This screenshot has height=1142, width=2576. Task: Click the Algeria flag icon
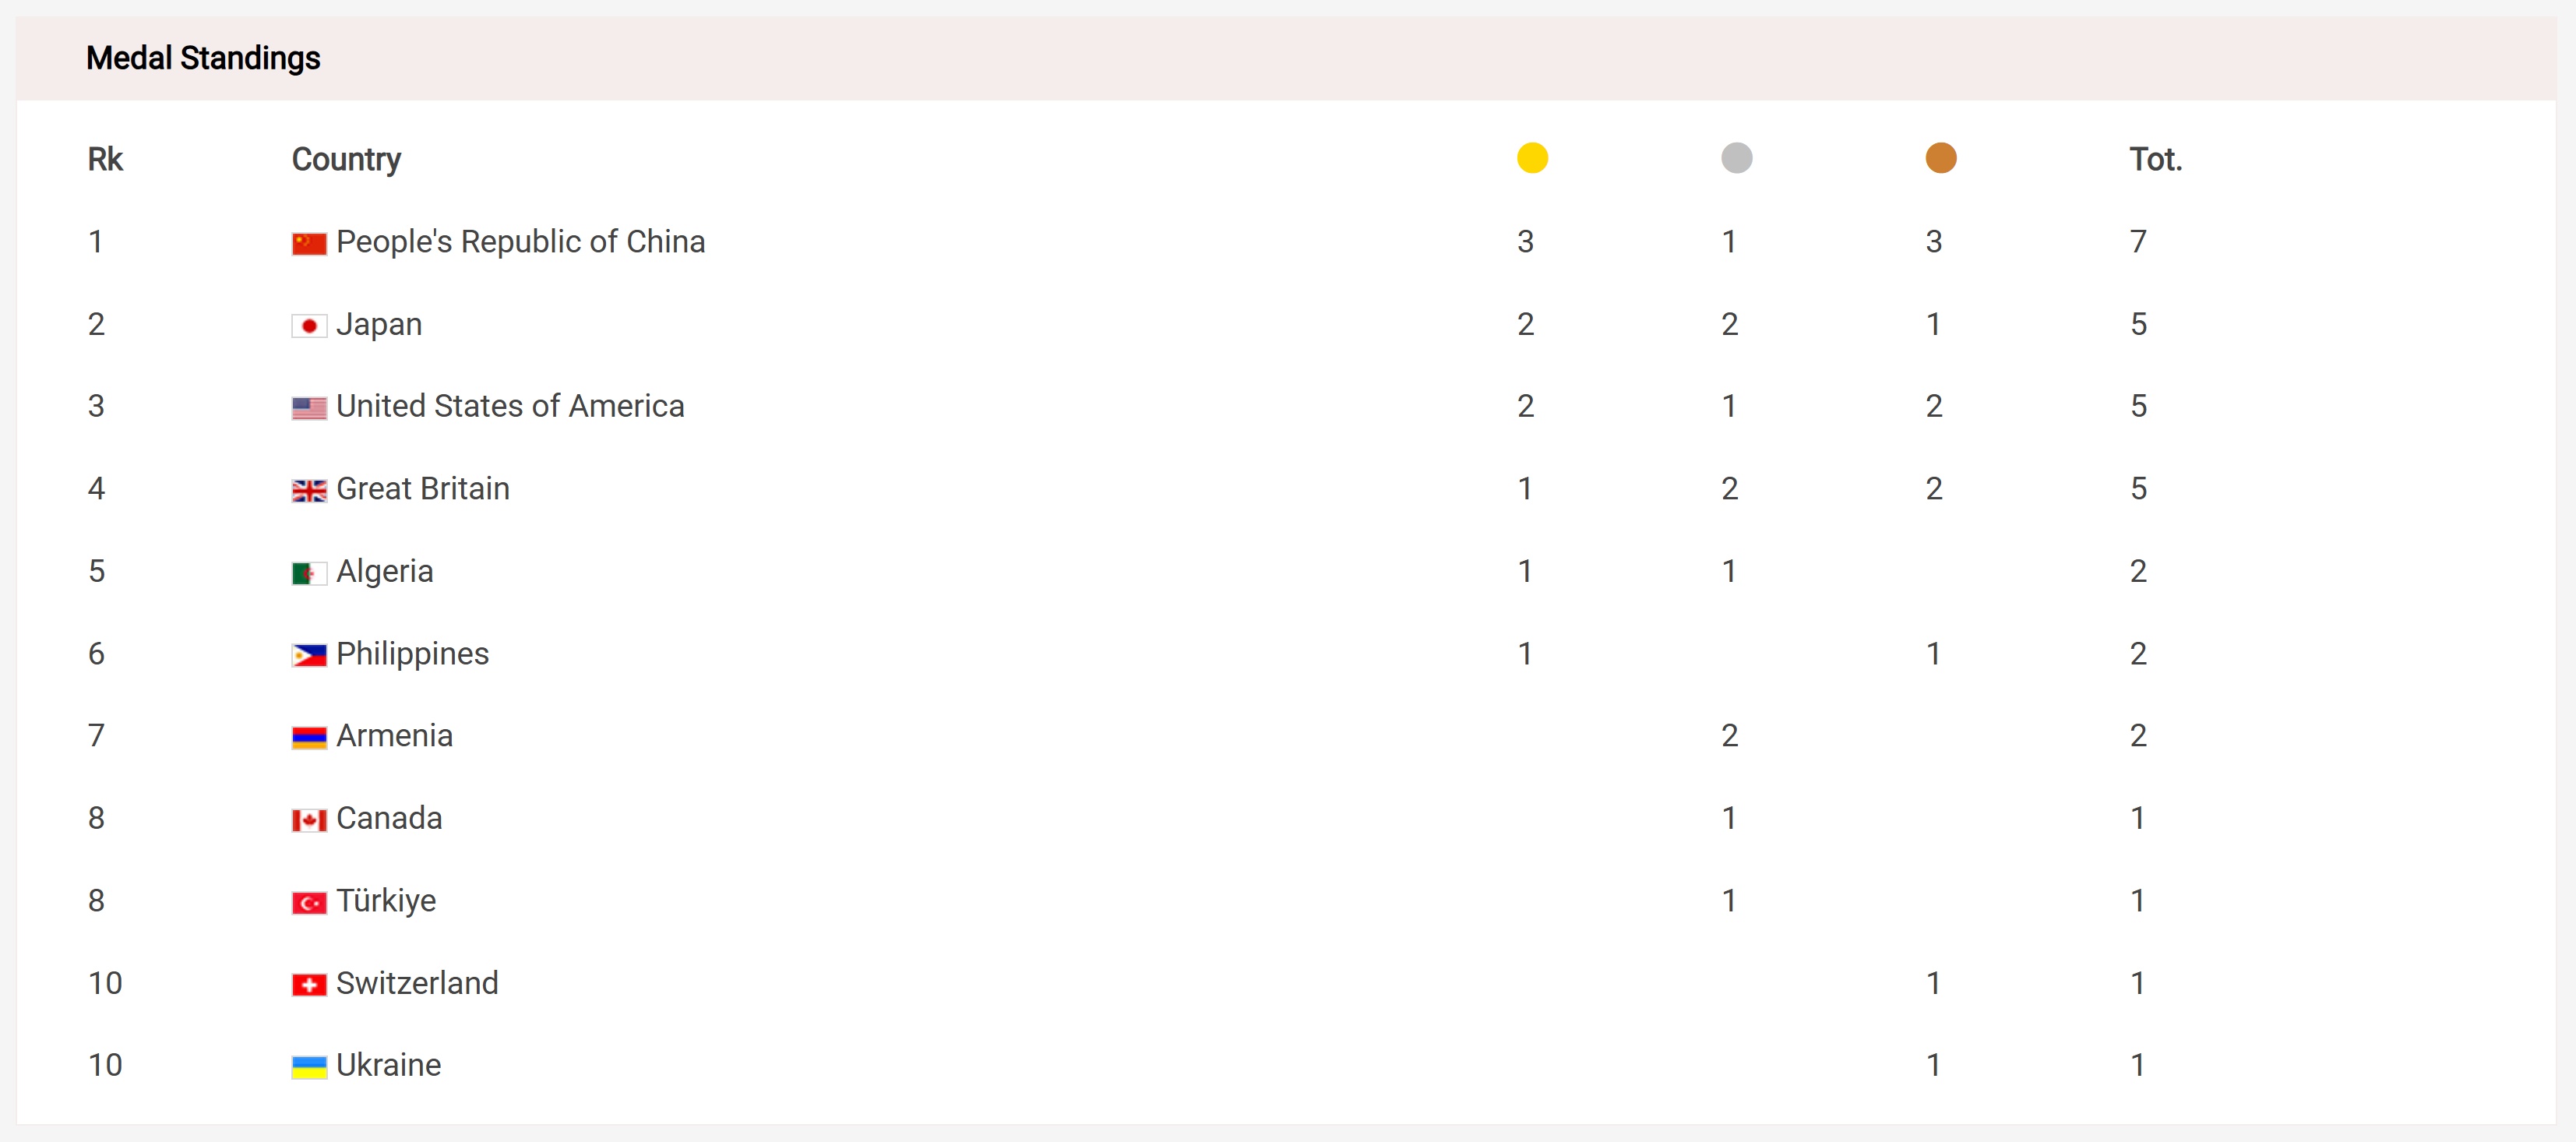[x=309, y=573]
